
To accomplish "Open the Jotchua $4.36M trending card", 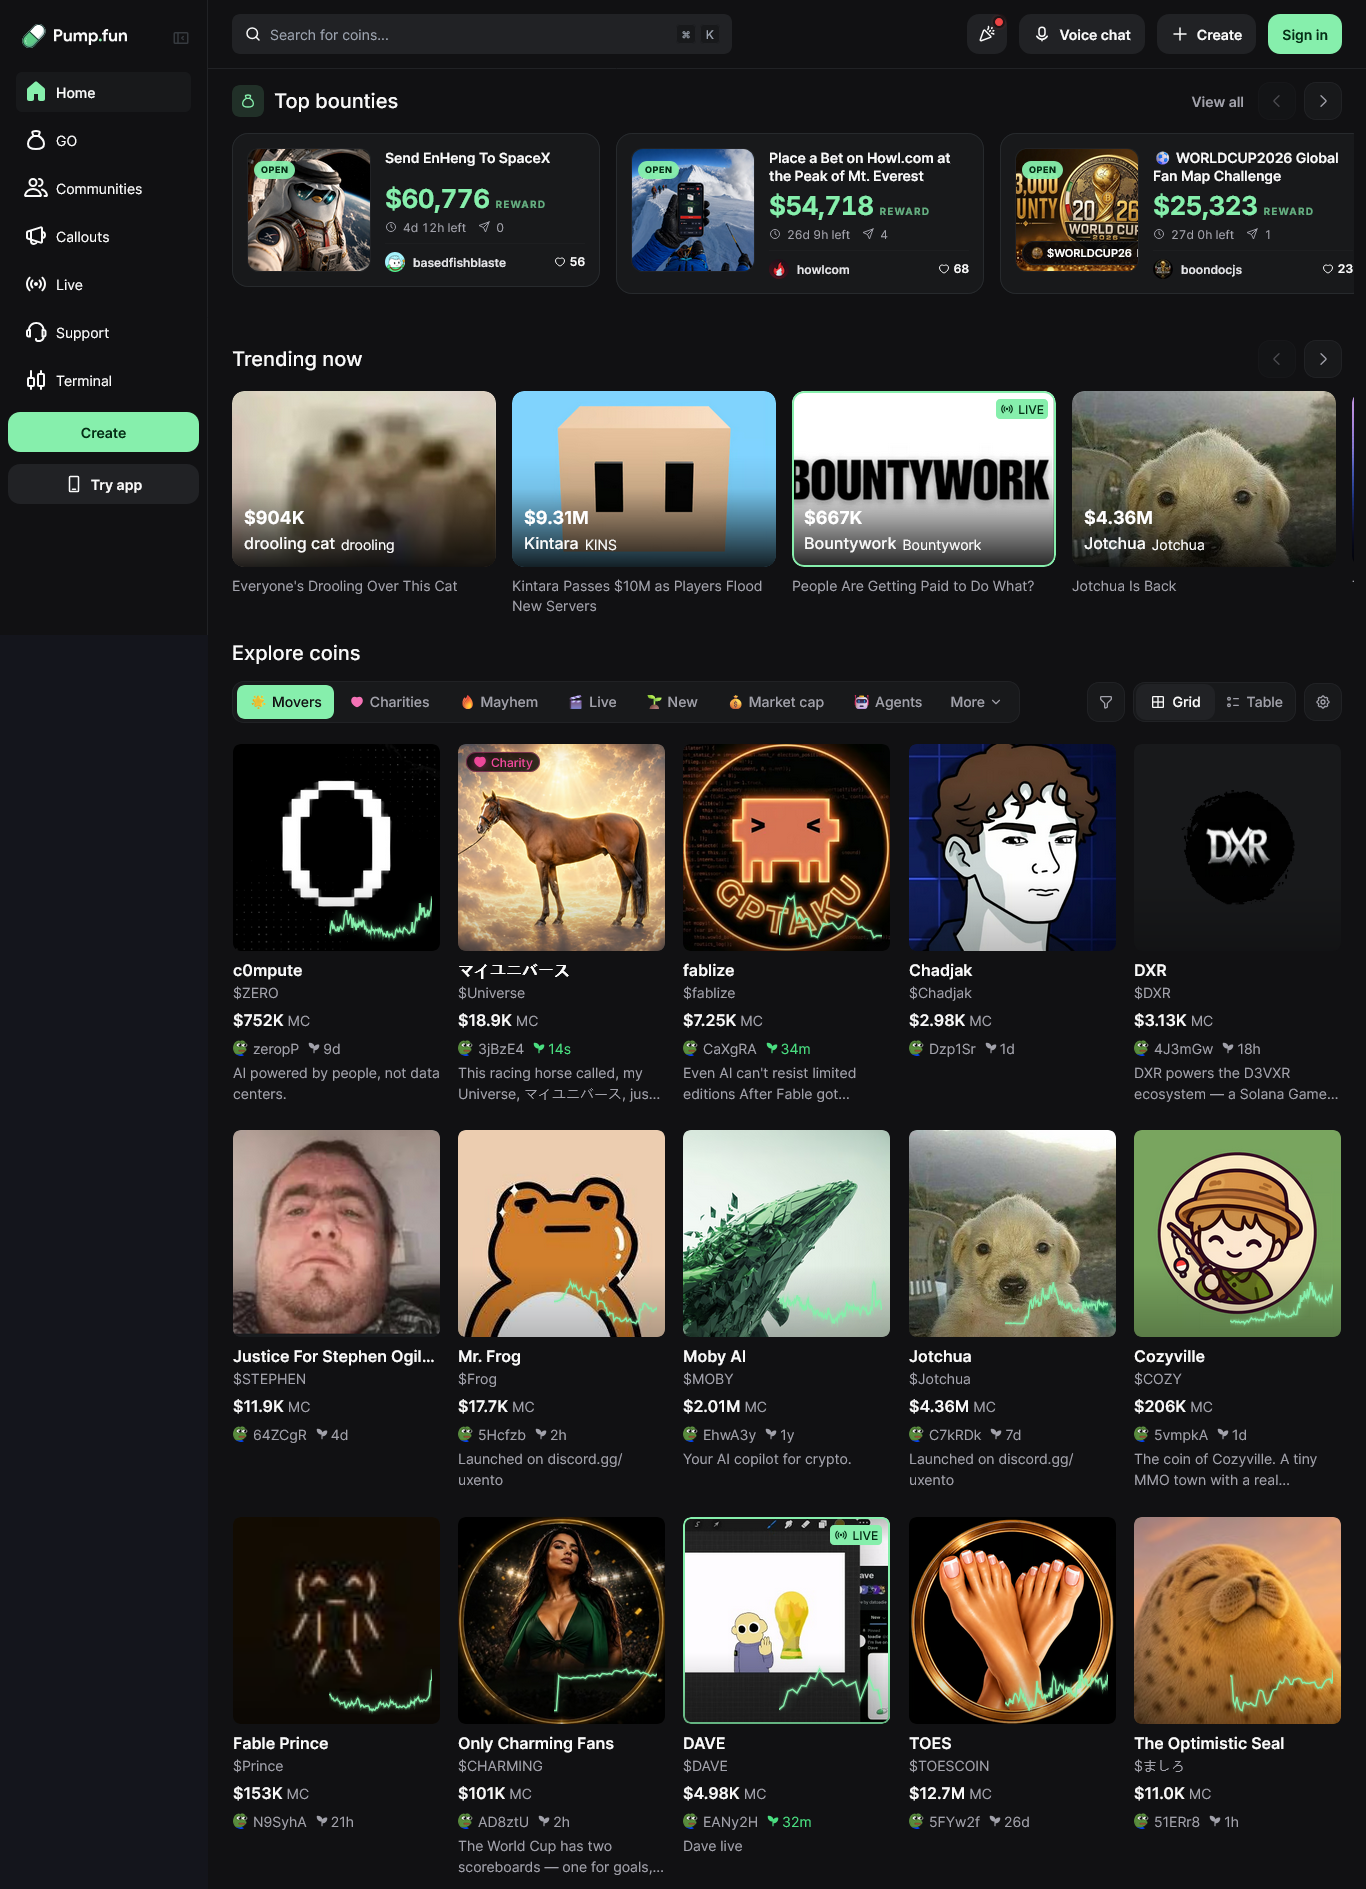I will pos(1204,479).
